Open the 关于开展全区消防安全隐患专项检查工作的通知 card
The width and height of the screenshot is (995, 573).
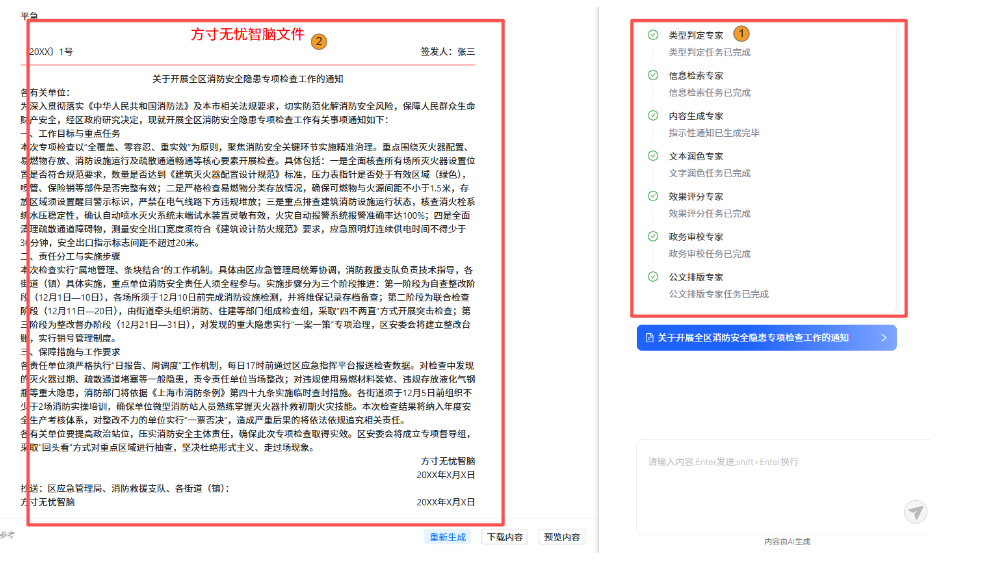point(753,338)
